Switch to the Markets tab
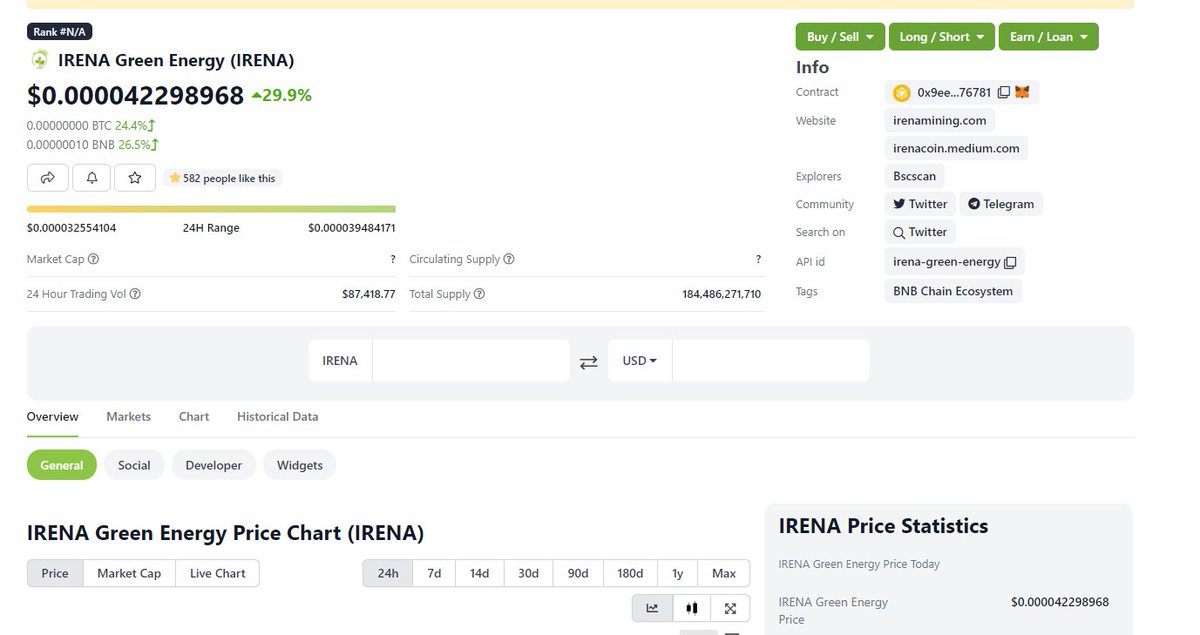Viewport: 1200px width, 635px height. point(128,417)
